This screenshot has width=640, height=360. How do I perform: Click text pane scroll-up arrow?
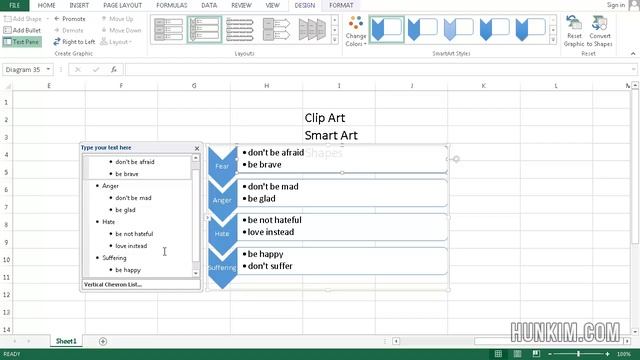[x=196, y=158]
